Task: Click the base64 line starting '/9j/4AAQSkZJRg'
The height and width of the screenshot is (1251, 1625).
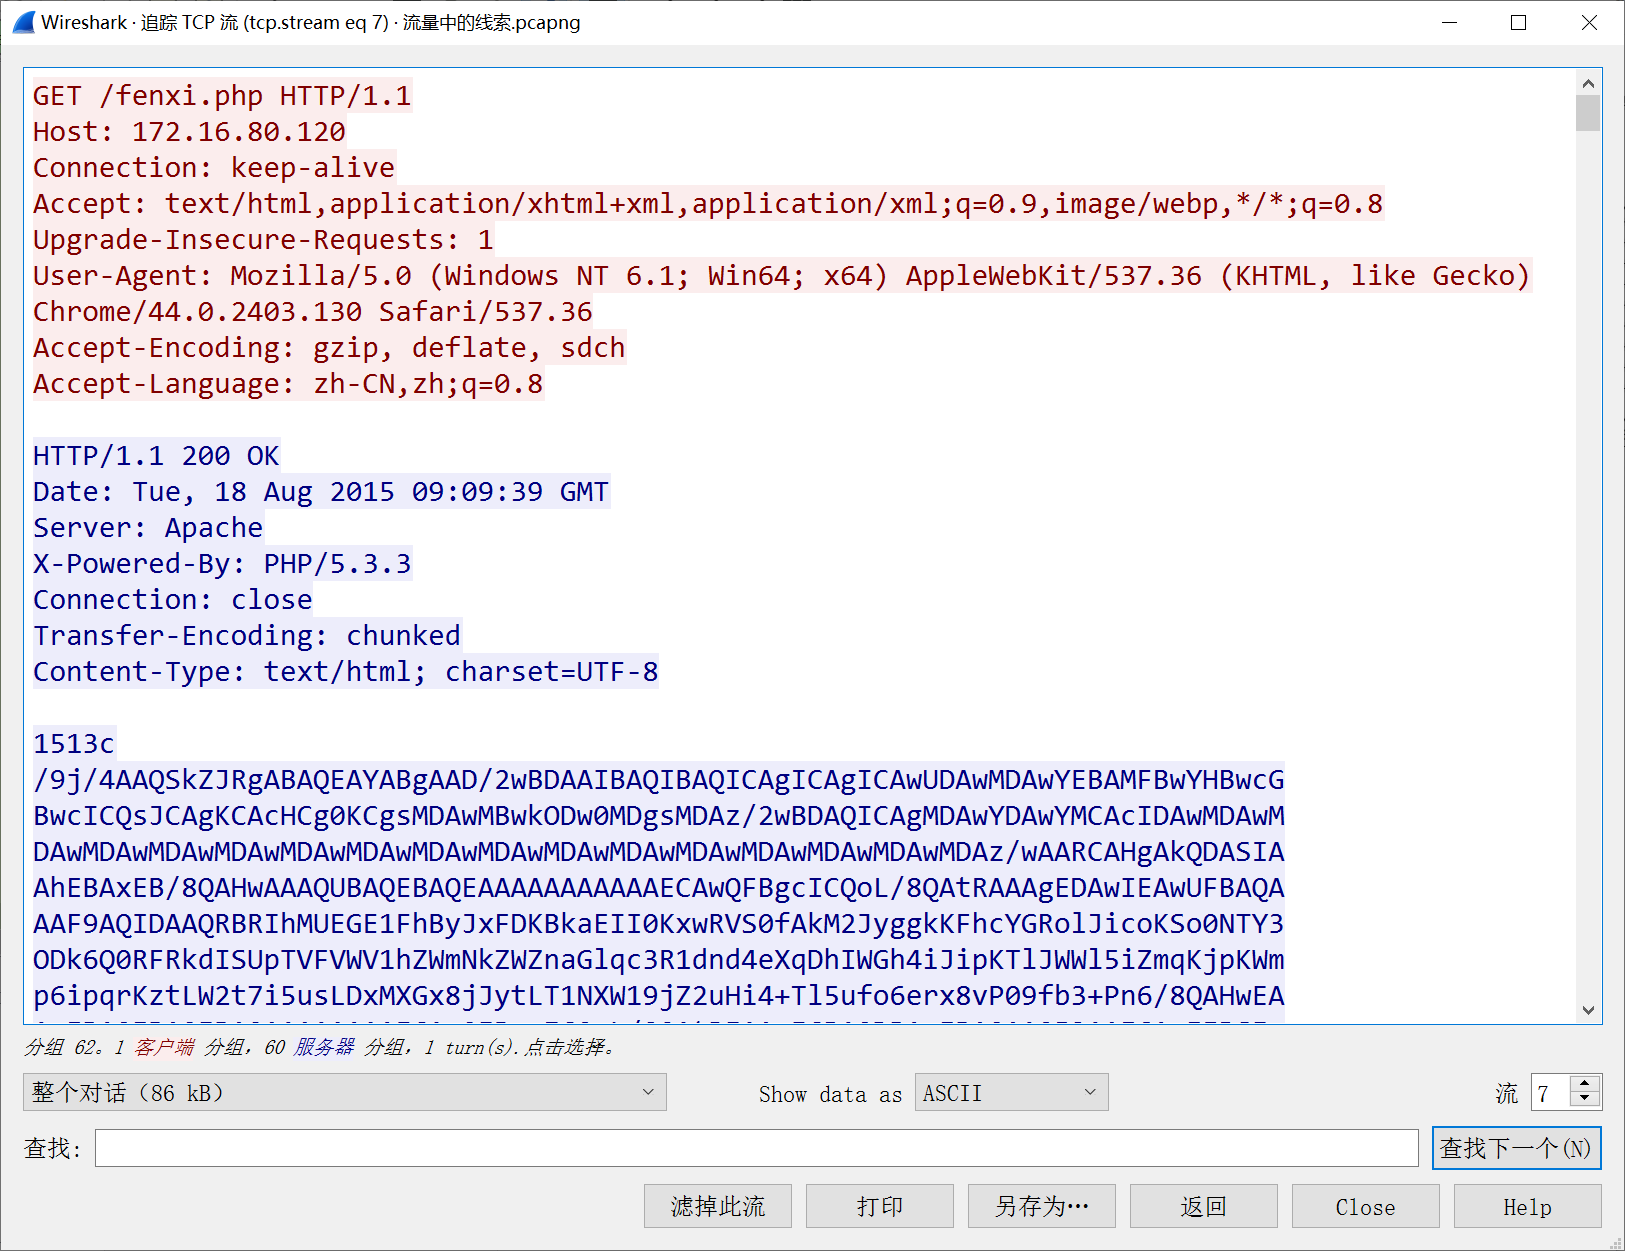Action: tap(659, 780)
